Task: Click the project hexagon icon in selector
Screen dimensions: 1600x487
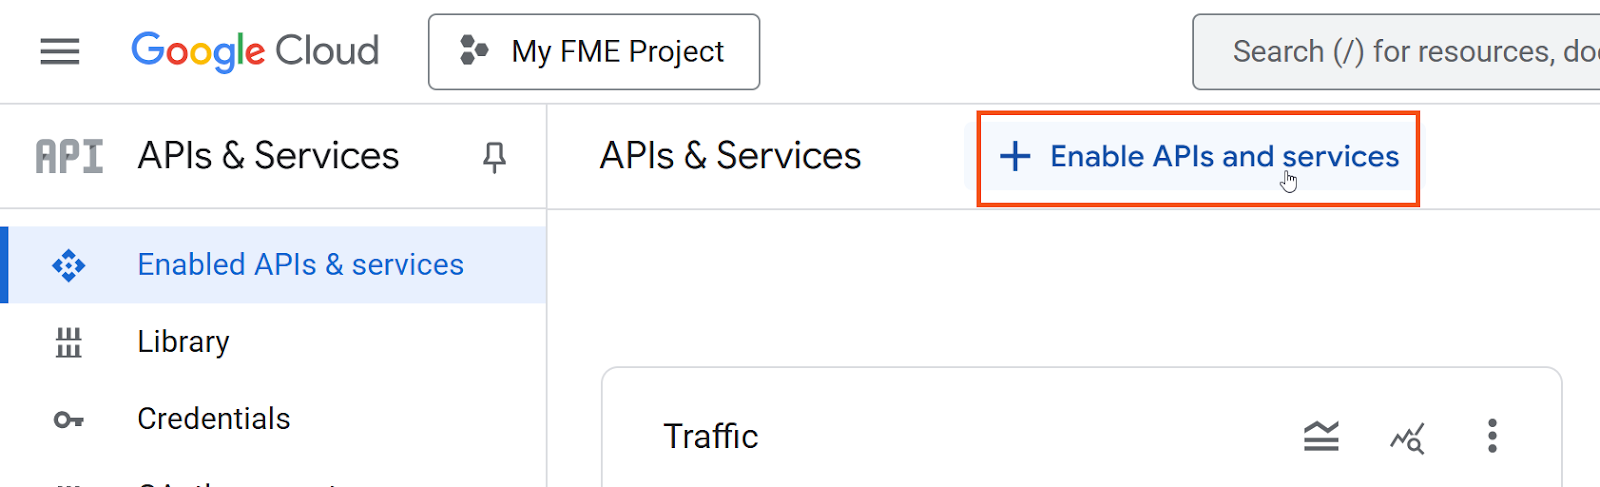Action: click(474, 50)
